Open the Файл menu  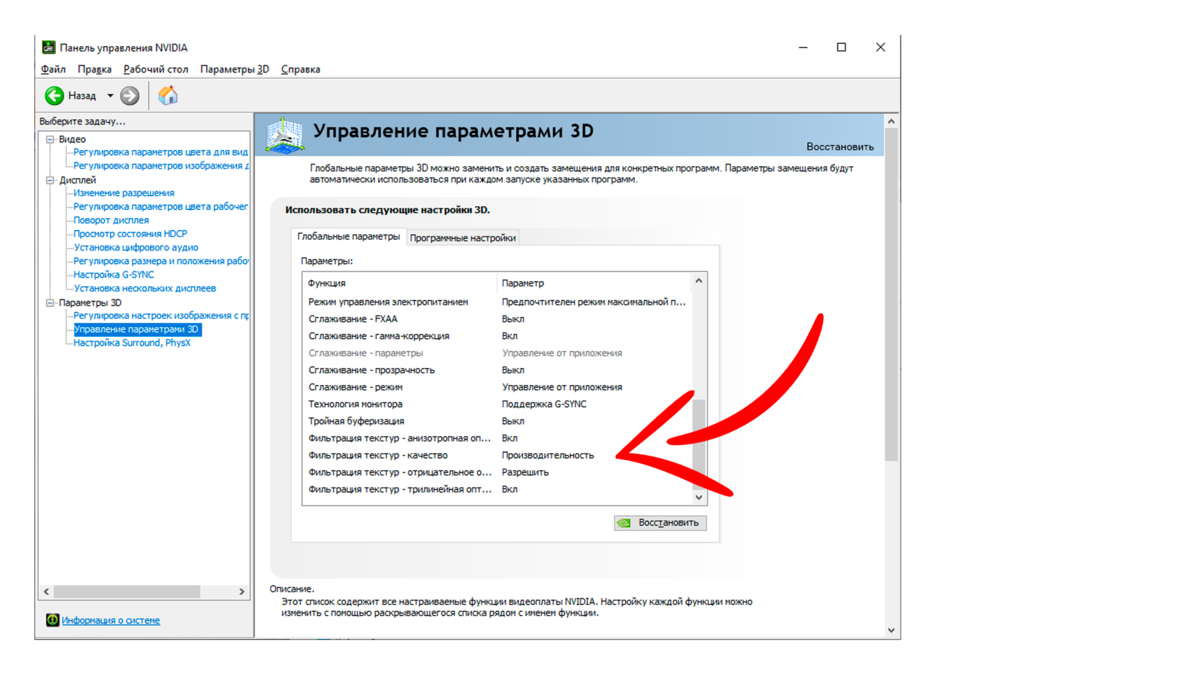coord(53,69)
